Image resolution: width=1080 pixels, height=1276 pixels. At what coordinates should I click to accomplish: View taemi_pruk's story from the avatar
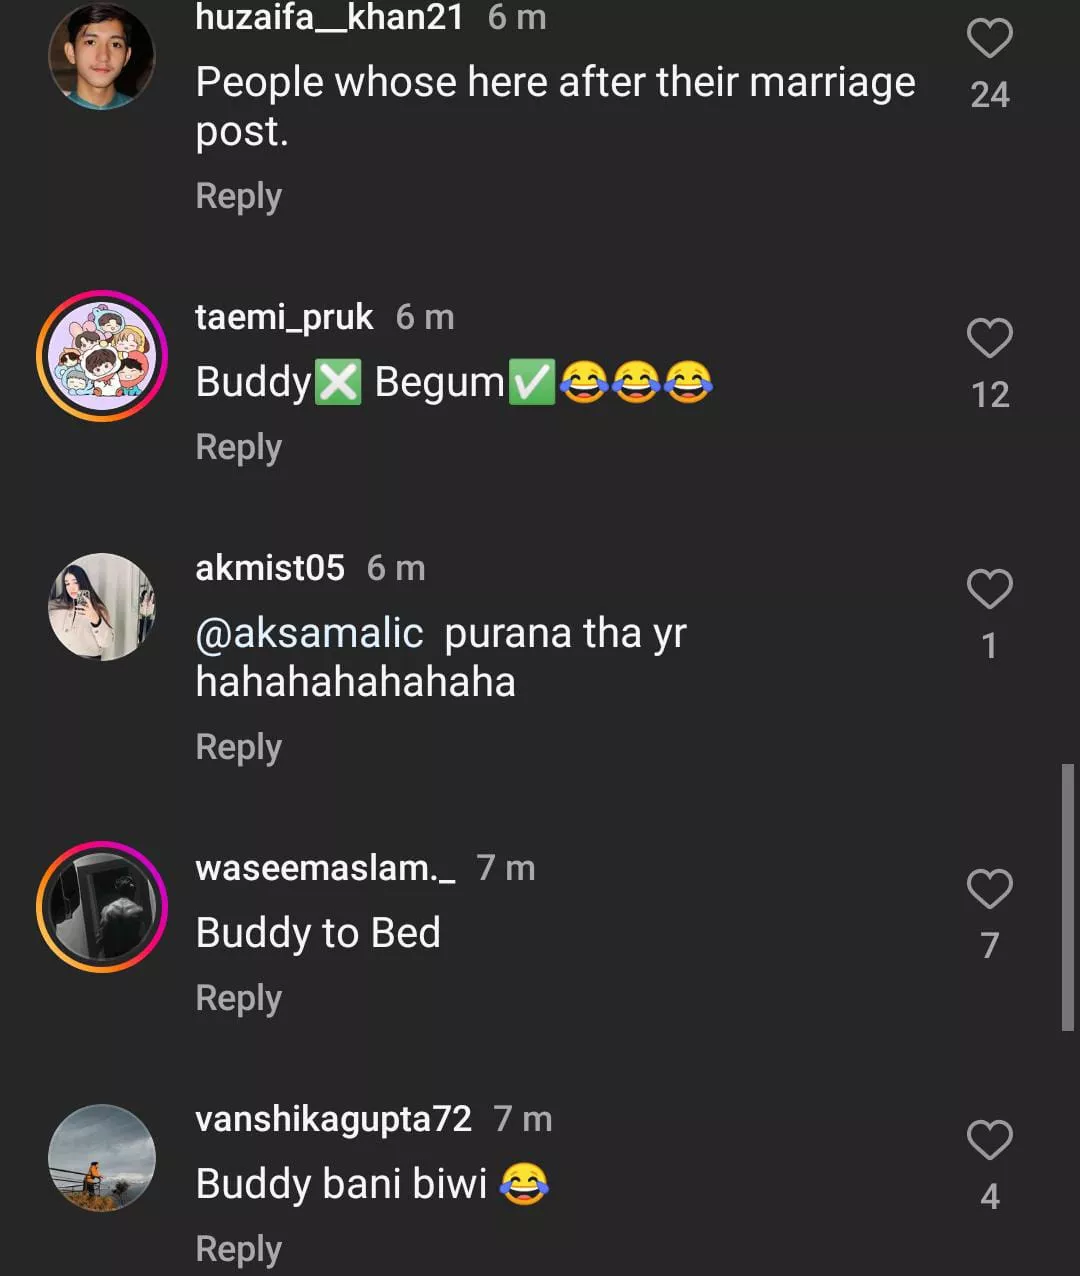click(x=102, y=356)
